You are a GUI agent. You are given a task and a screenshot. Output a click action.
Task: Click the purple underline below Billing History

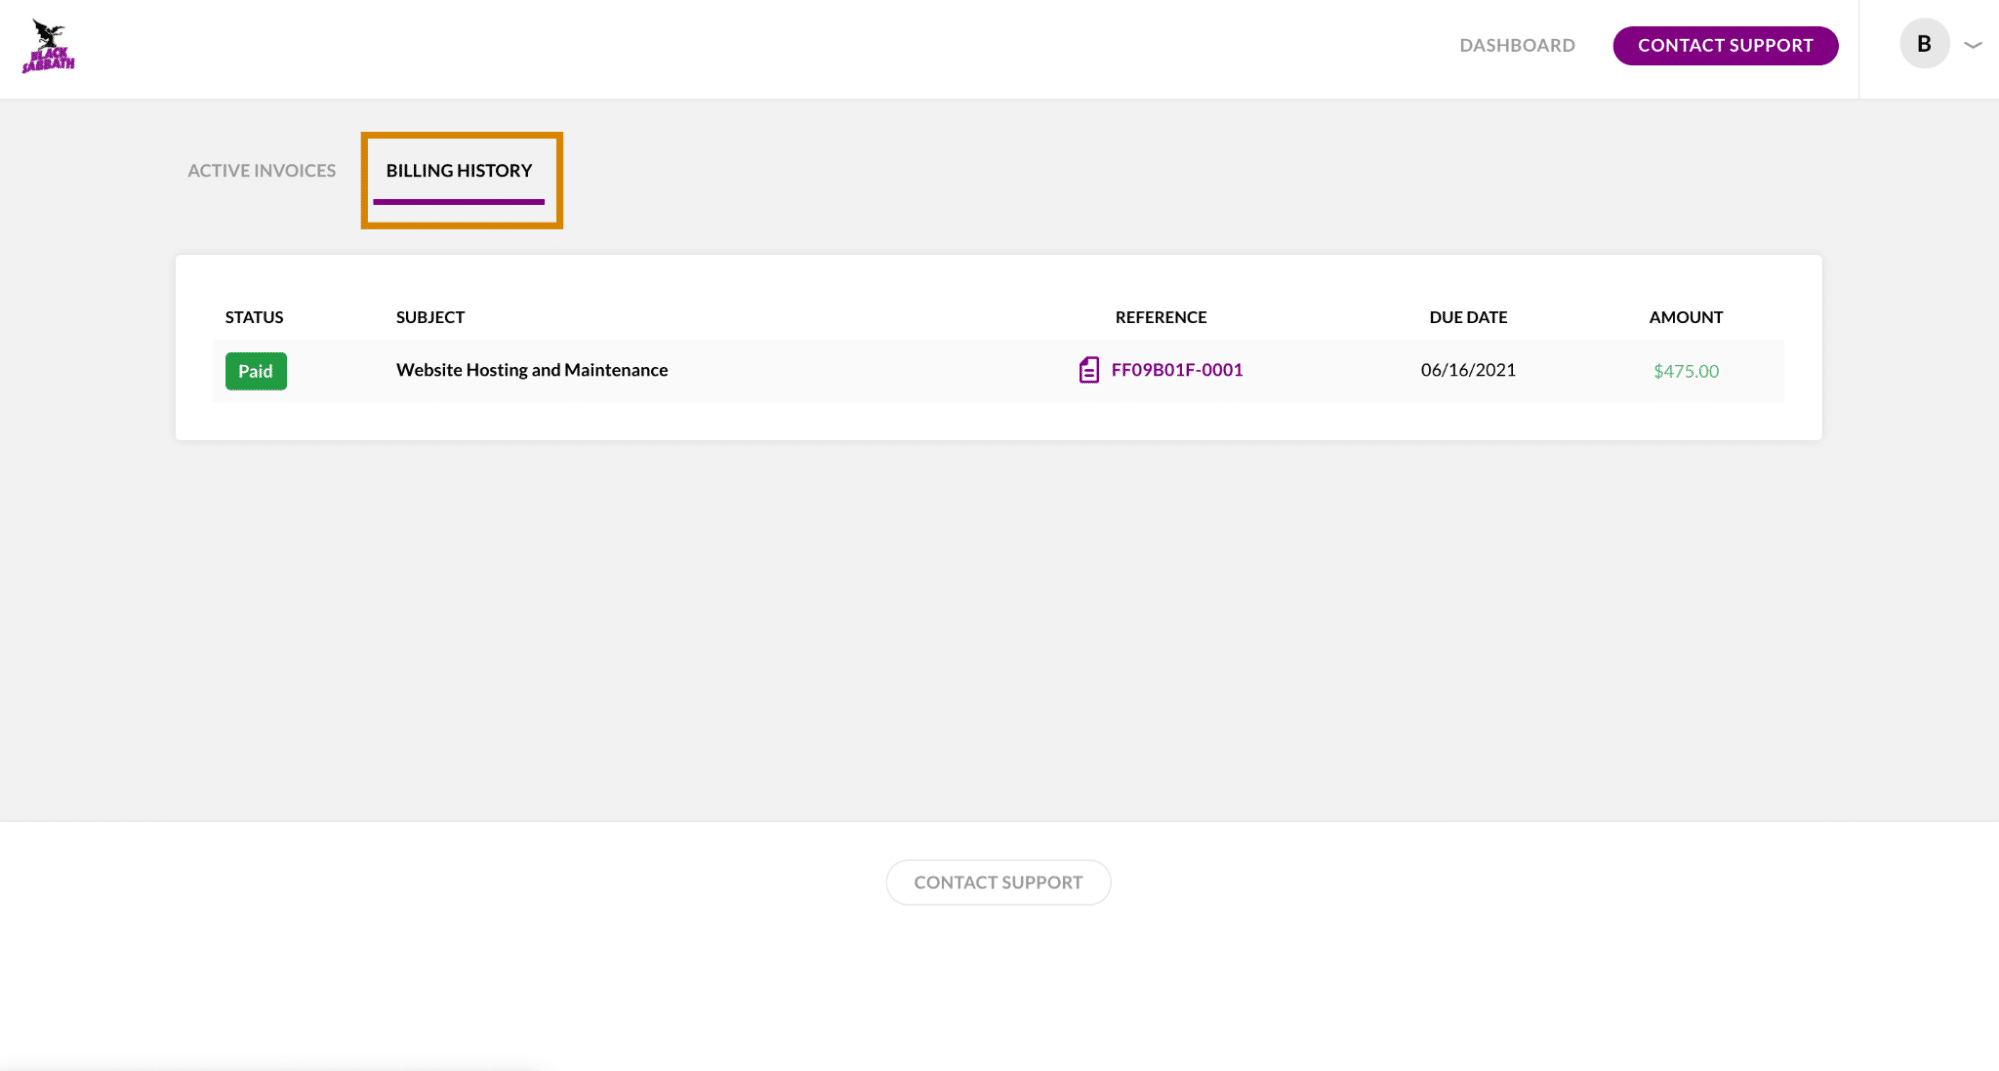click(x=459, y=202)
